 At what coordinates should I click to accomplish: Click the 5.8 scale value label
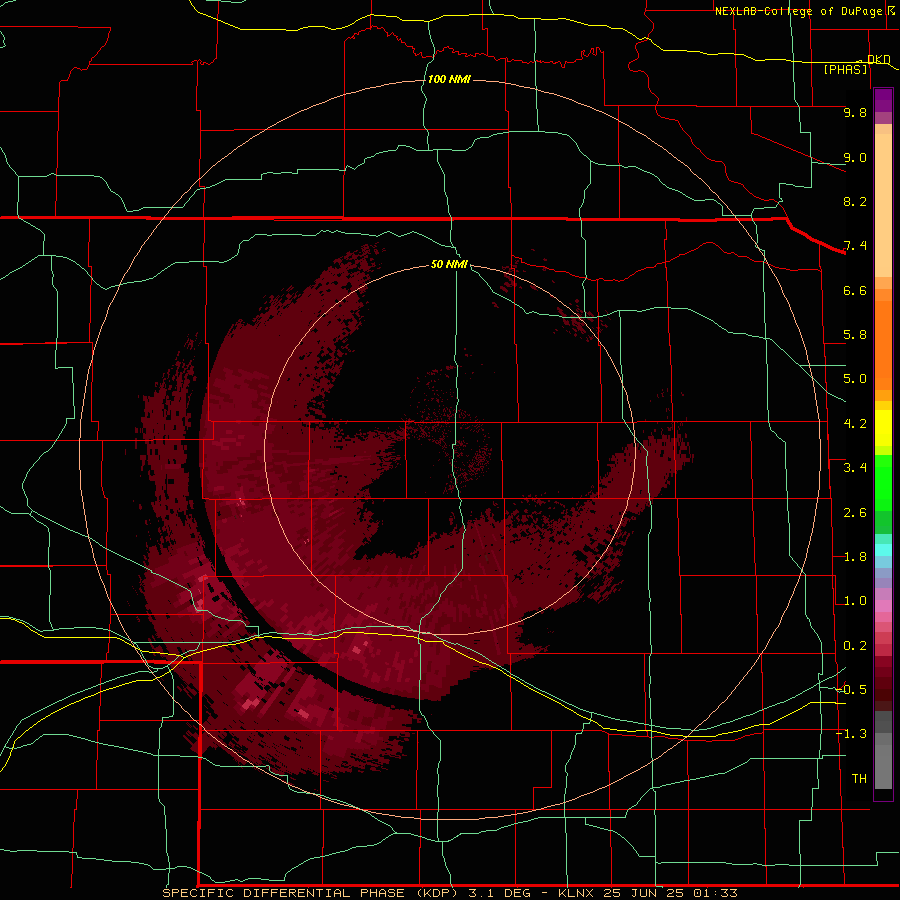[855, 335]
